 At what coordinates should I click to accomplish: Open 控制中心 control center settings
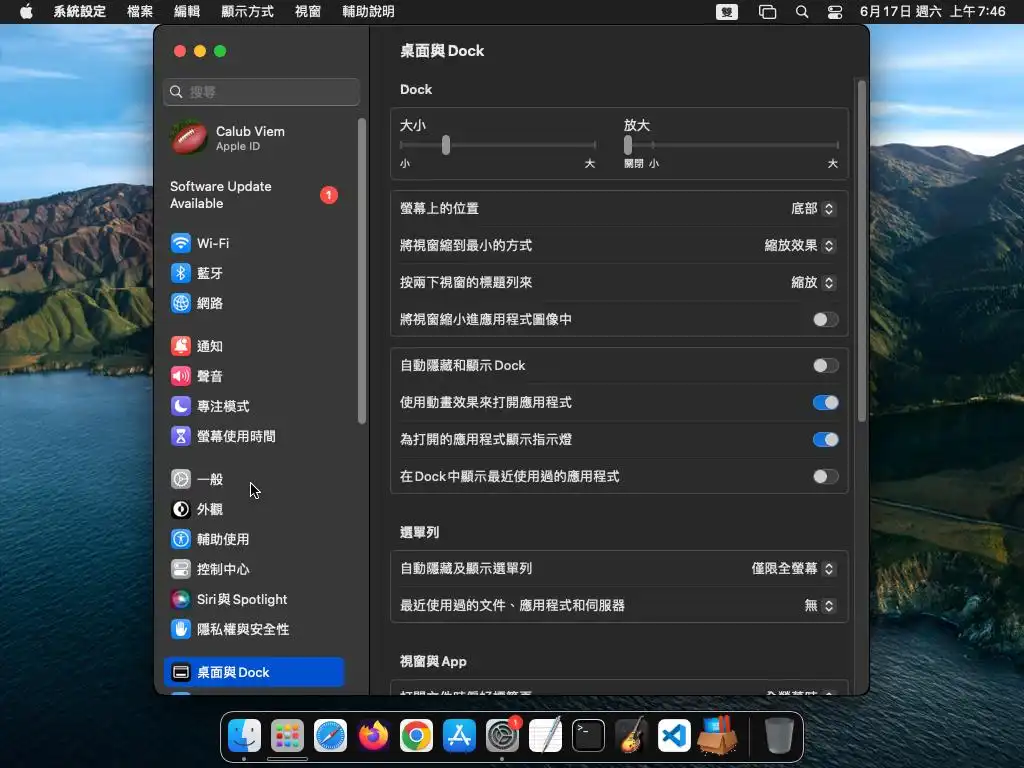click(255, 569)
